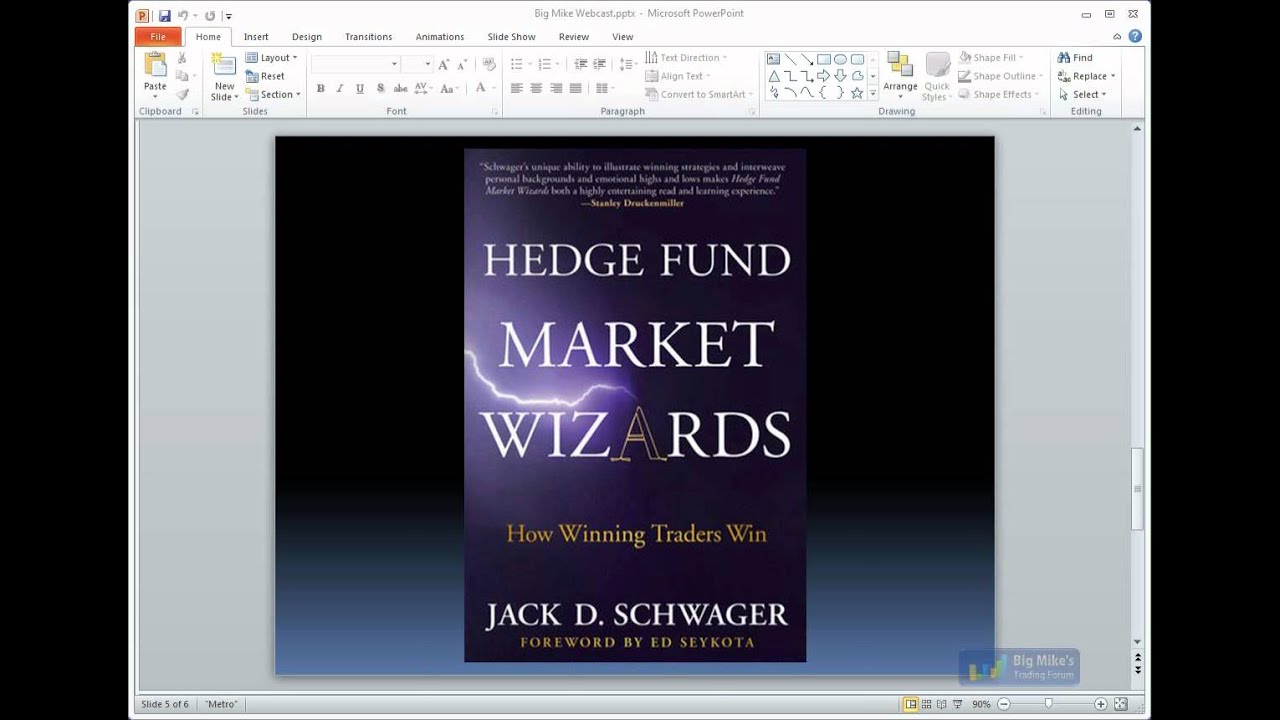Click the Save icon in quick access toolbar

[164, 15]
